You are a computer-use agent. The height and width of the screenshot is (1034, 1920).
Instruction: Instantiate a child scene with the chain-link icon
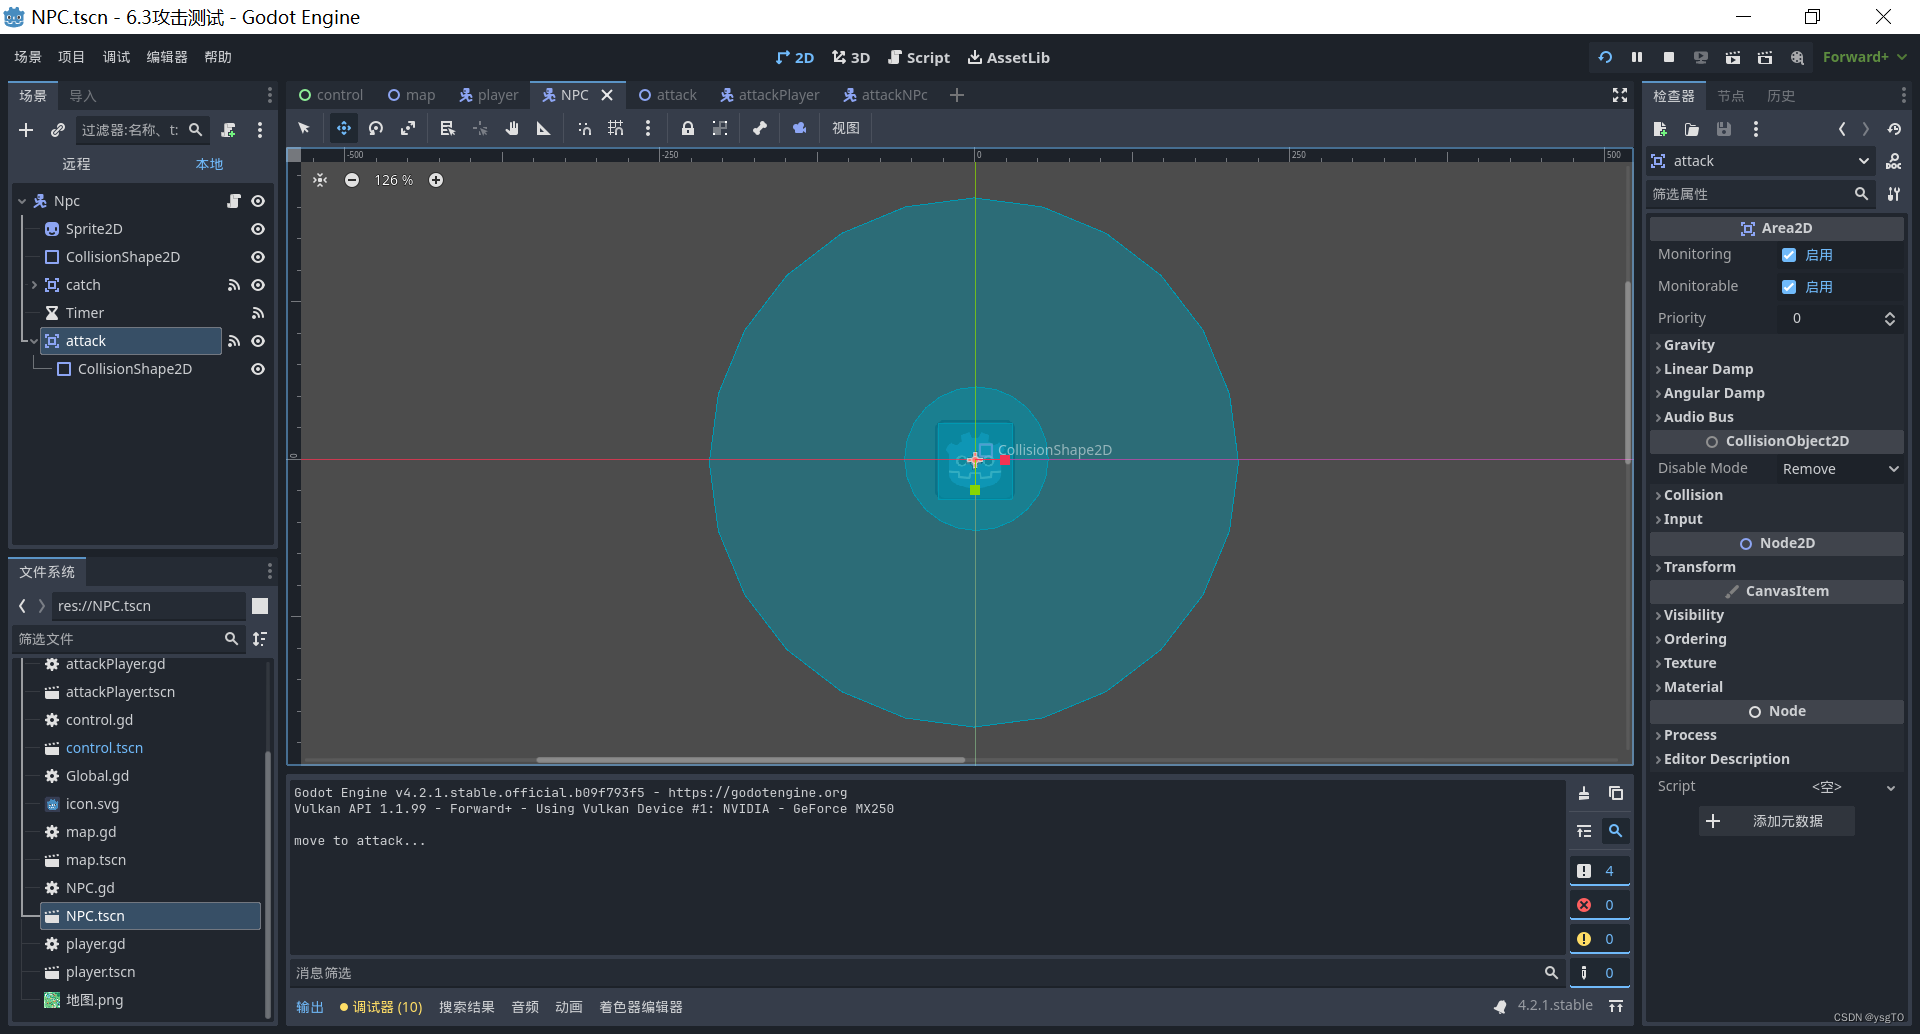pos(58,130)
